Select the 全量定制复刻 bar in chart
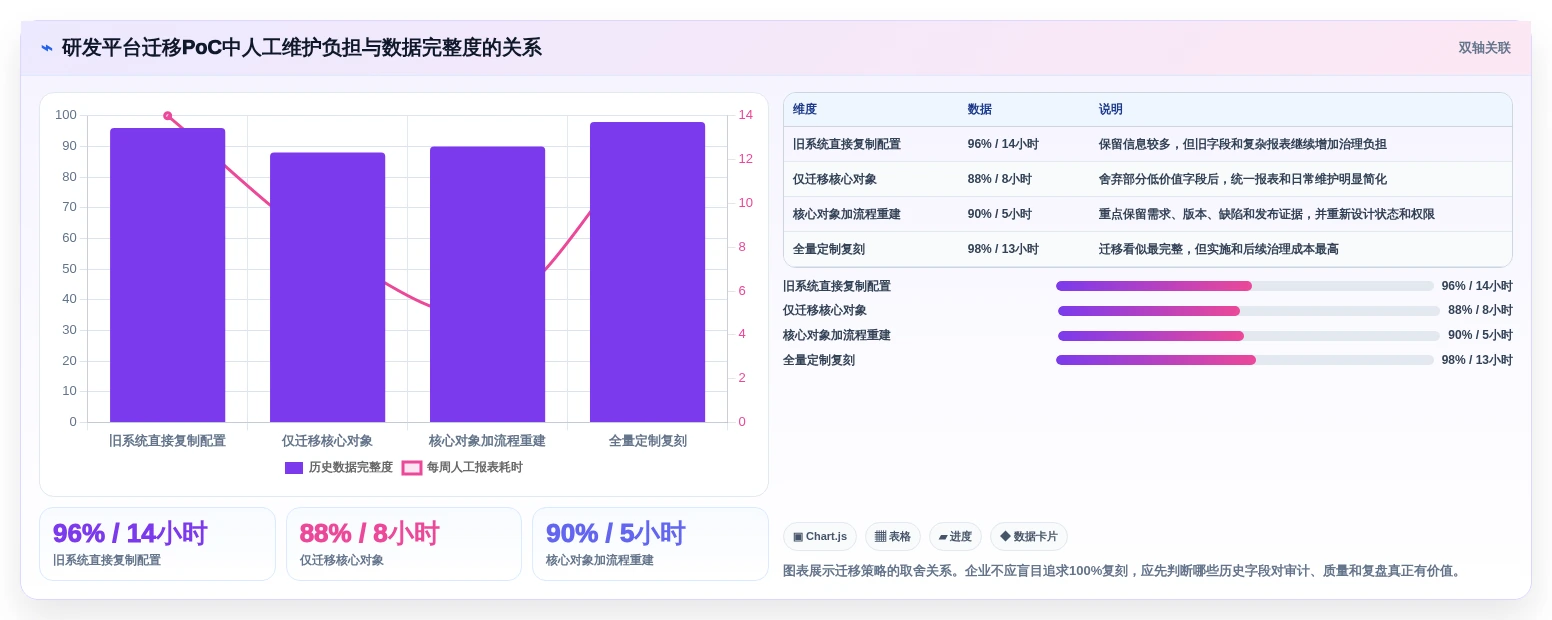Screen dimensions: 1552x620 (x=648, y=272)
